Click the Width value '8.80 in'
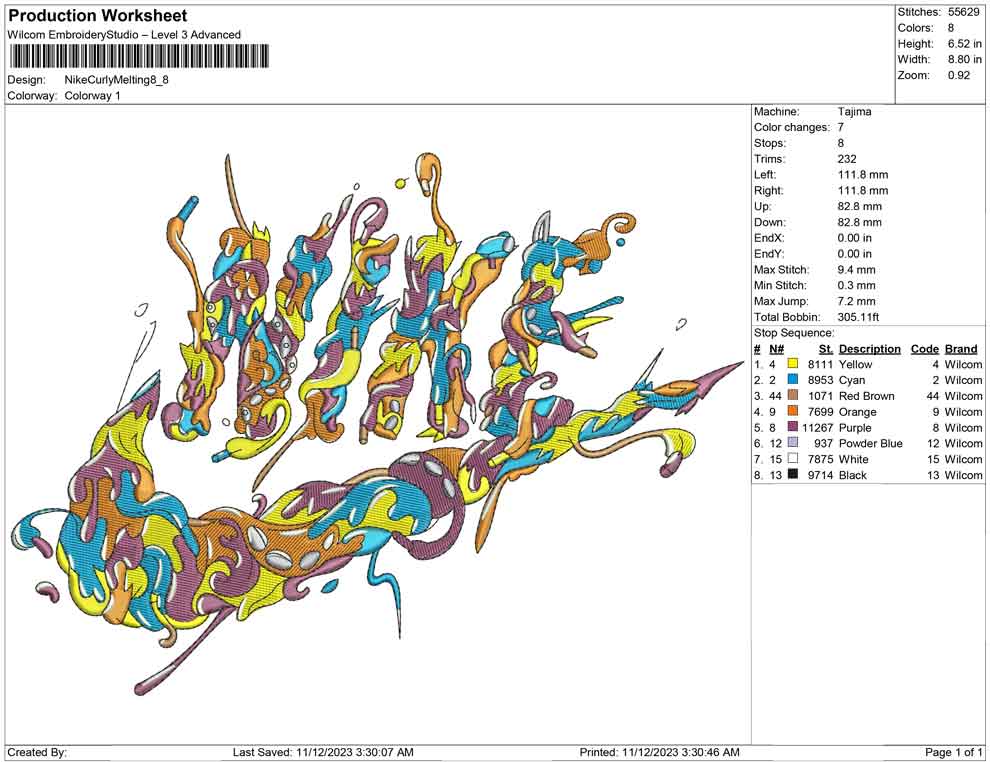The height and width of the screenshot is (762, 990). [964, 59]
